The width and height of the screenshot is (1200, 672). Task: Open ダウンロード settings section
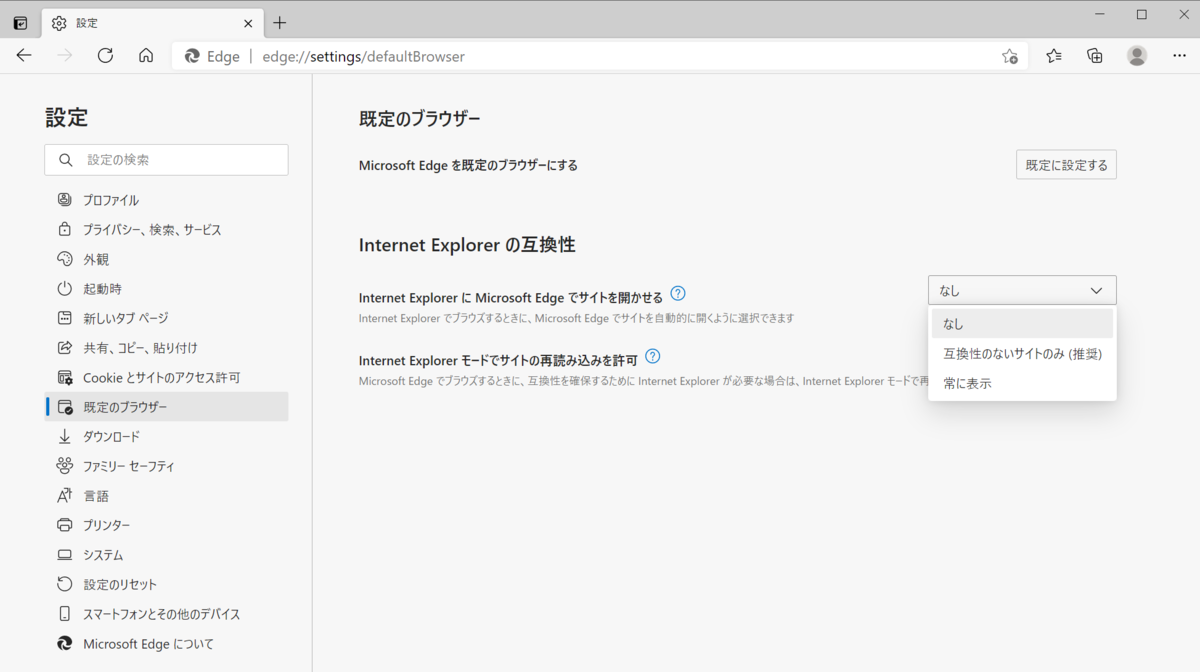pyautogui.click(x=166, y=436)
